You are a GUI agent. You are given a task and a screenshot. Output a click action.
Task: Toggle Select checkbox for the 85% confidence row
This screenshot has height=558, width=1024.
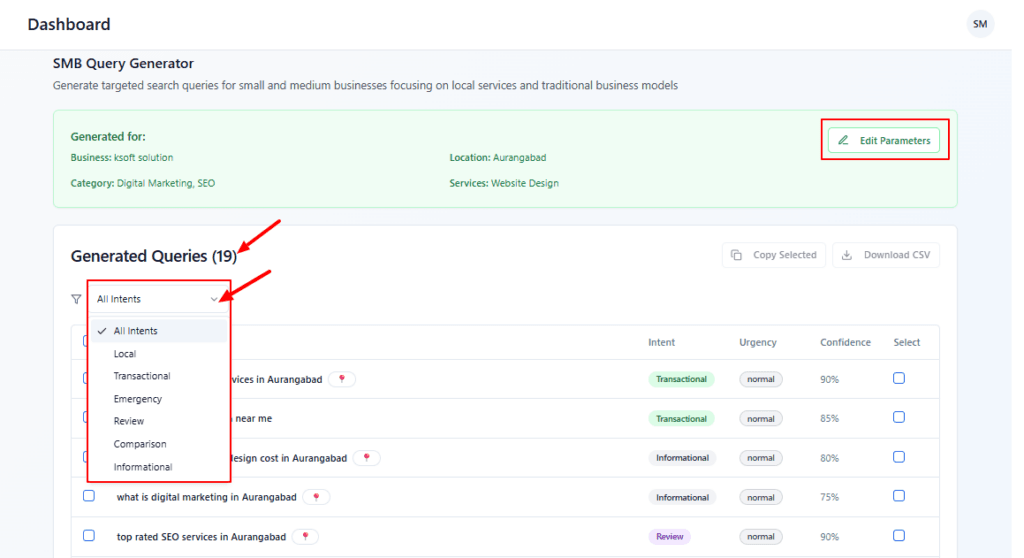coord(898,417)
